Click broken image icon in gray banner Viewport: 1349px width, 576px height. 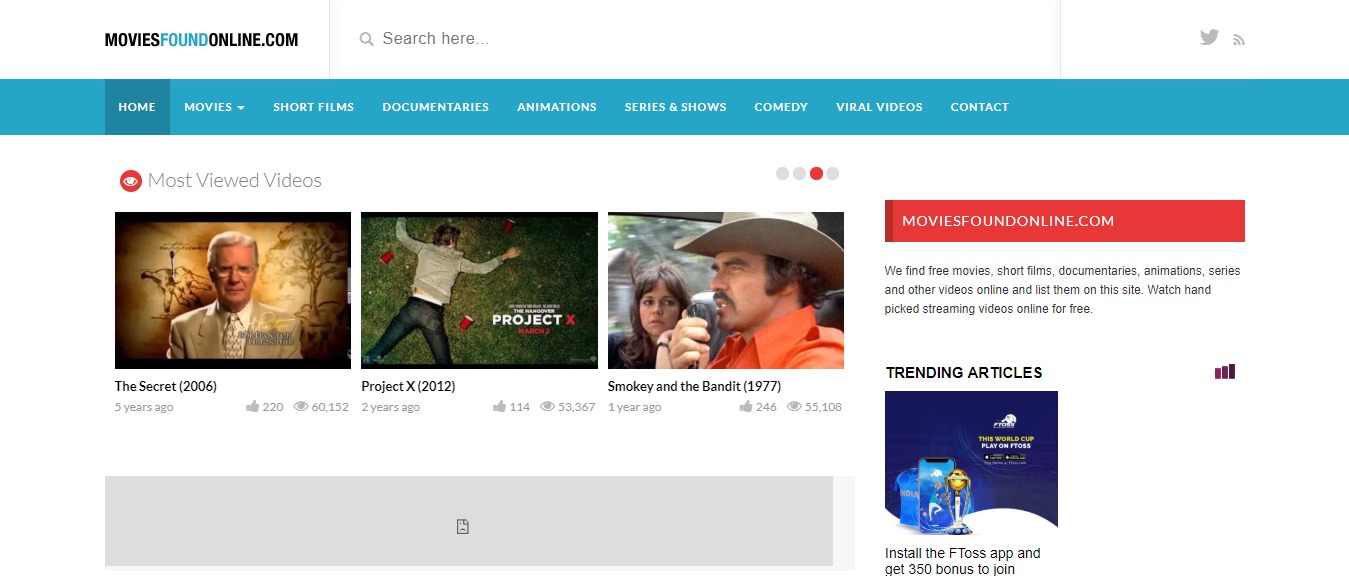[463, 527]
